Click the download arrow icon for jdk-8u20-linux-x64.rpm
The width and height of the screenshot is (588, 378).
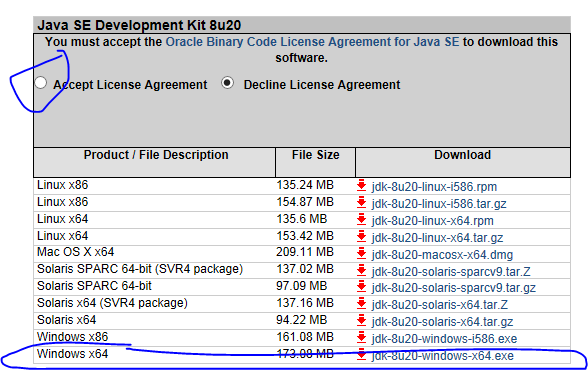[362, 220]
